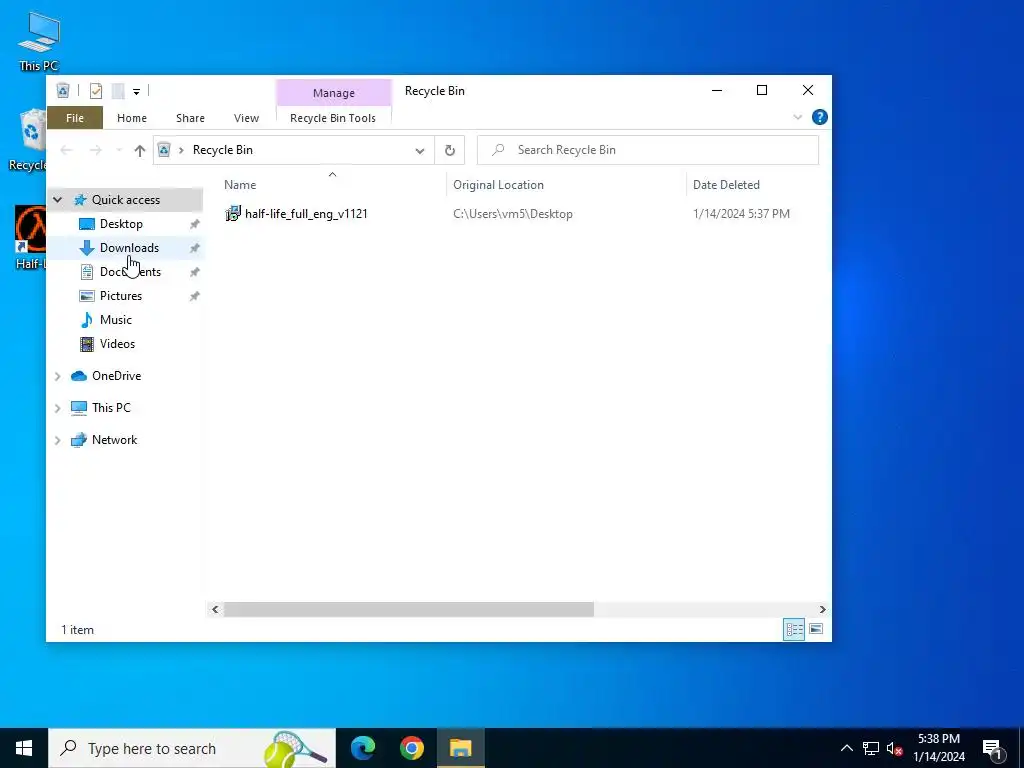Open the blue Help icon
Screen dimensions: 1024x768
(820, 118)
